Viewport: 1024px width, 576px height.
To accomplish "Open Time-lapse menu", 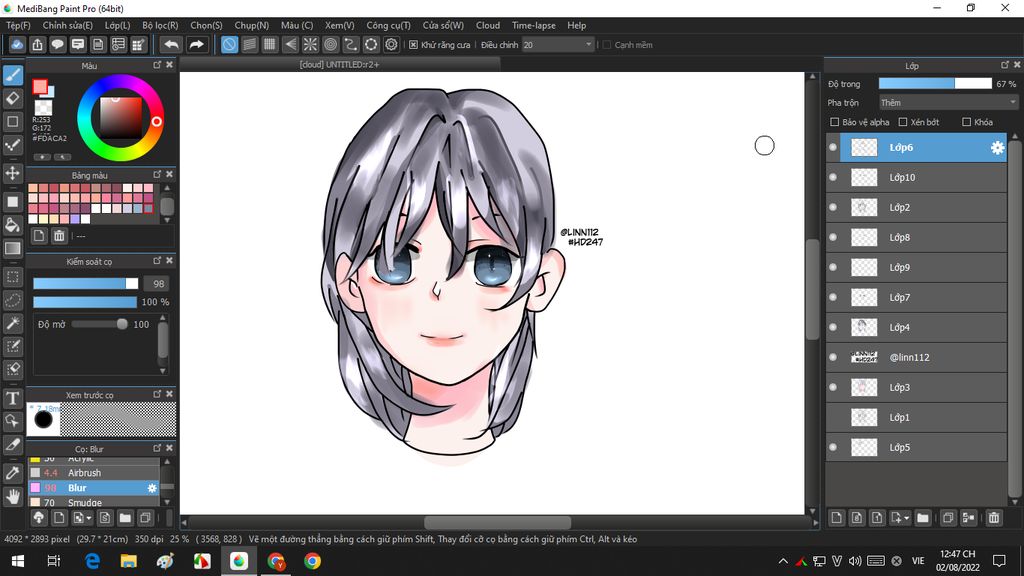I will (x=534, y=25).
